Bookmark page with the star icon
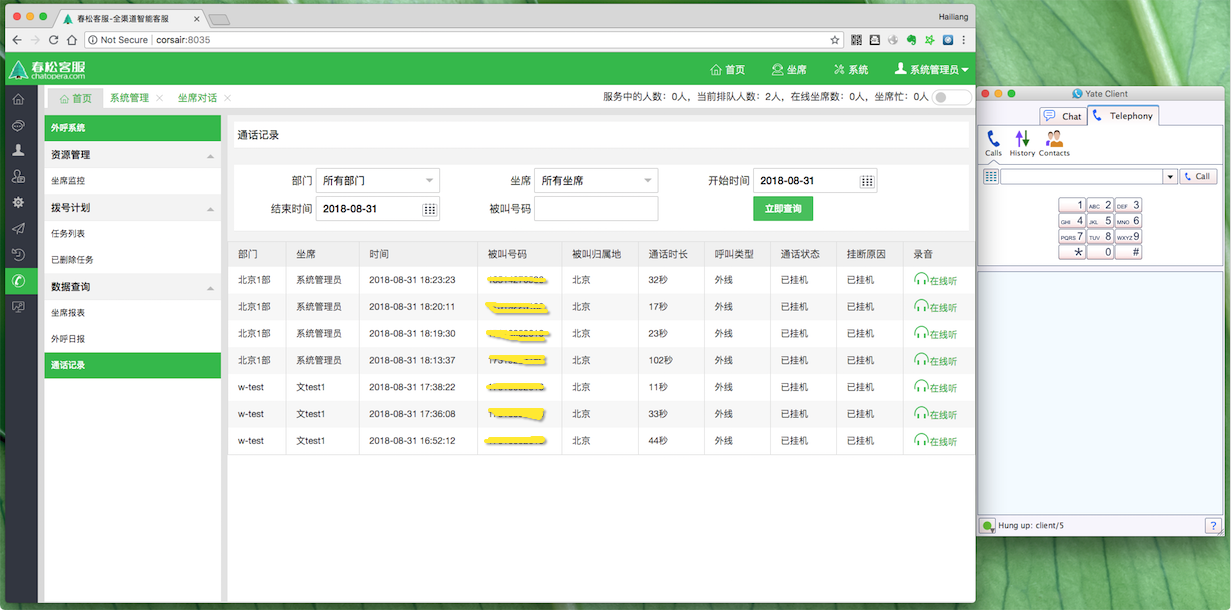 coord(835,40)
